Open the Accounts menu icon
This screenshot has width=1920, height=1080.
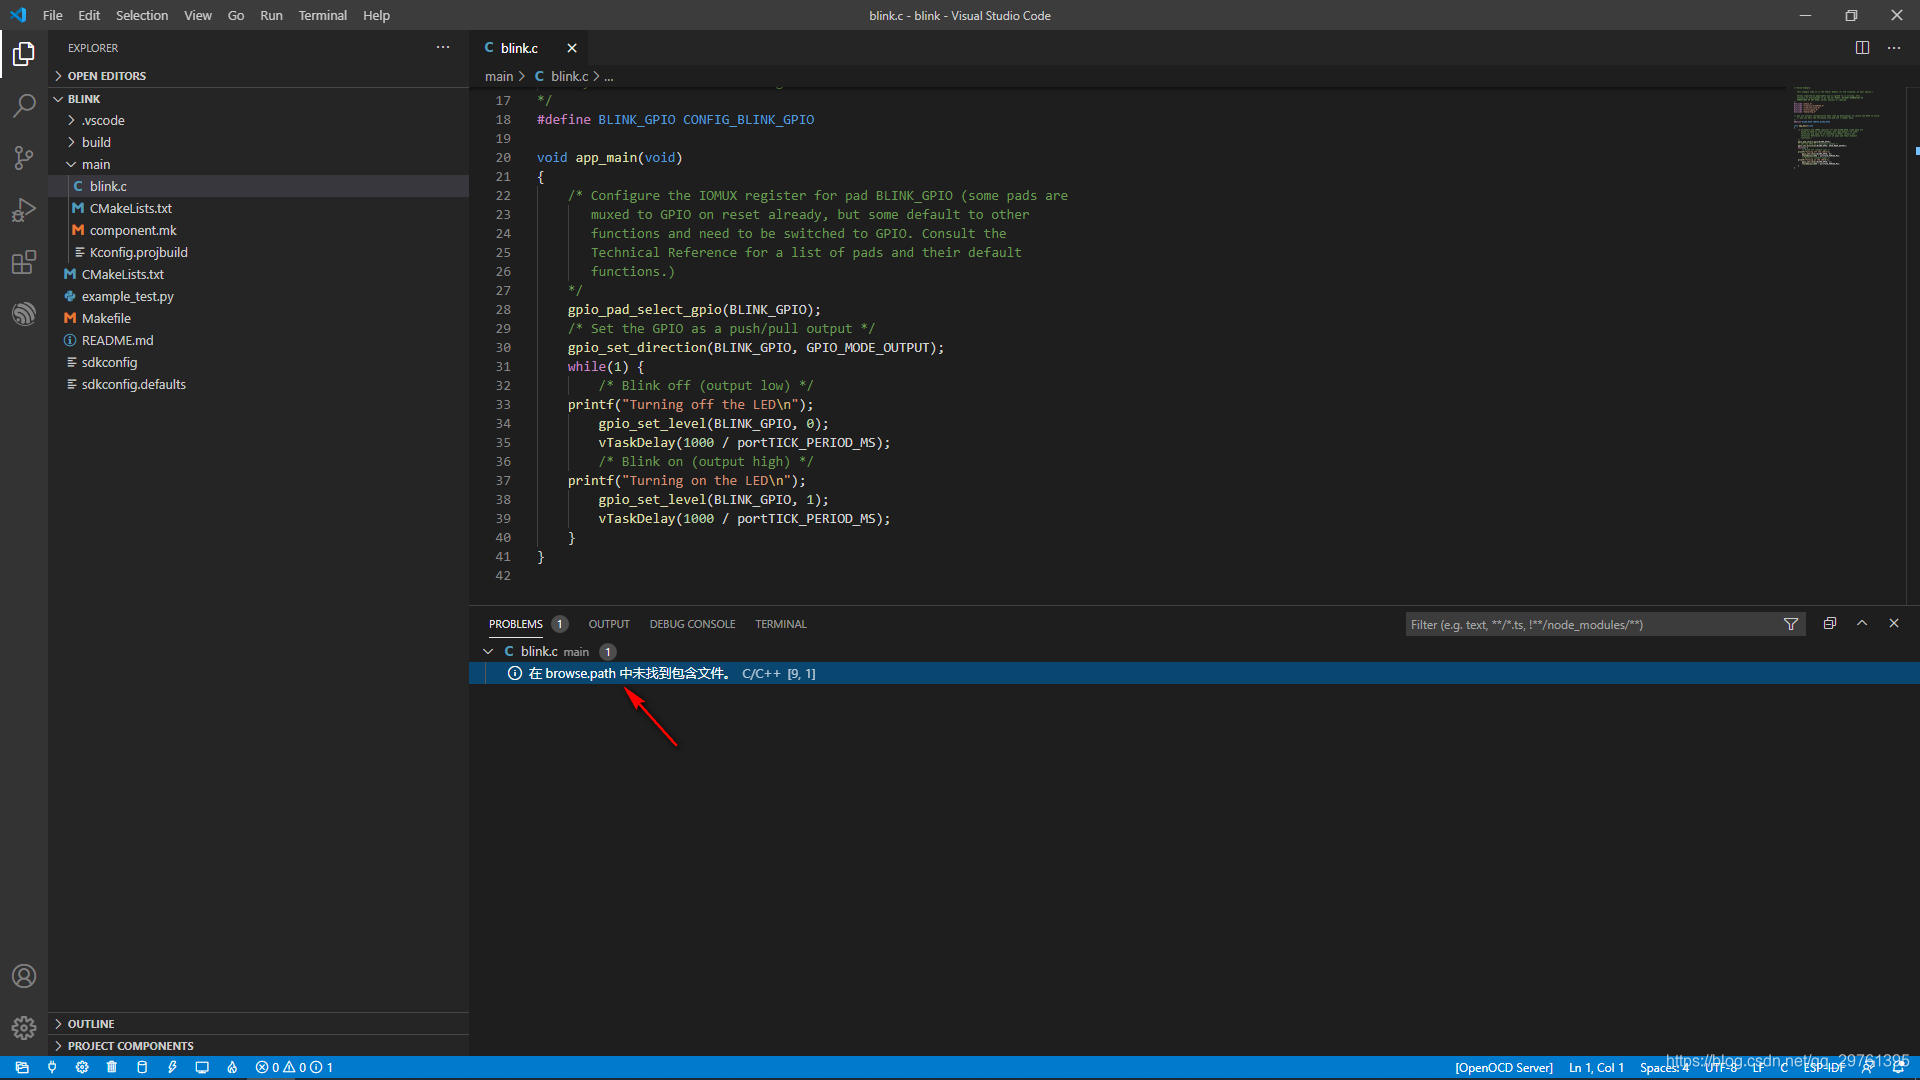[x=24, y=976]
